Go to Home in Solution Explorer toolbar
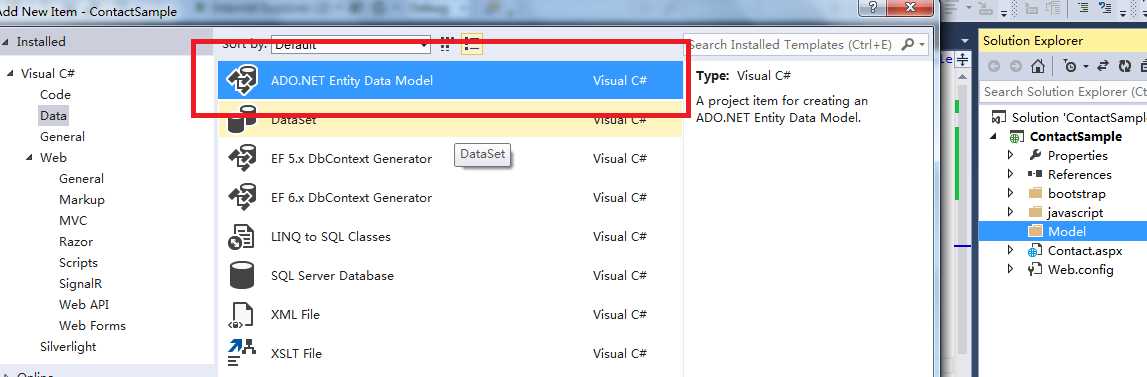Screen dimensions: 1147x377 pos(1037,66)
